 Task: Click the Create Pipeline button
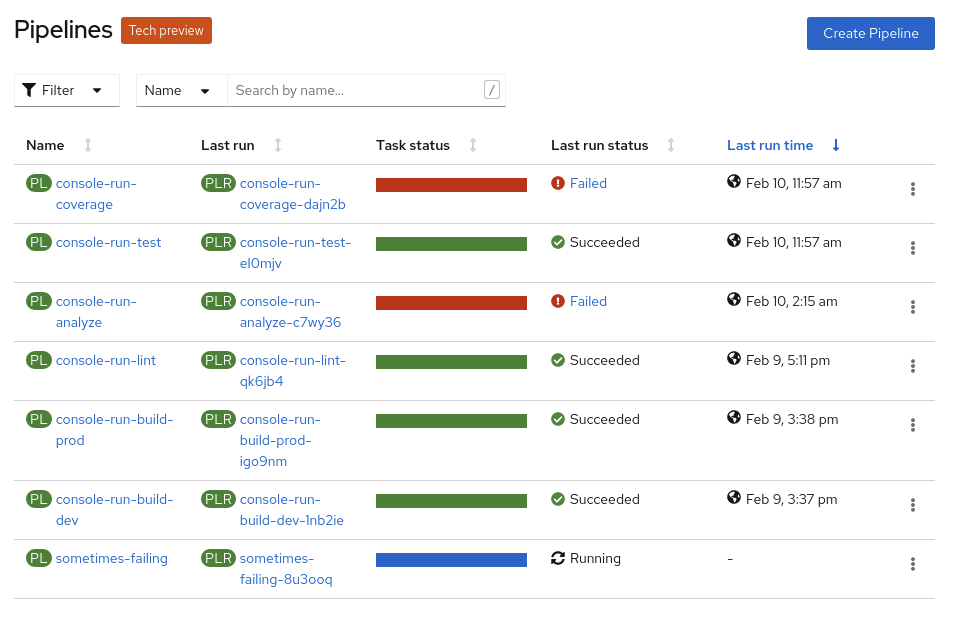click(870, 33)
